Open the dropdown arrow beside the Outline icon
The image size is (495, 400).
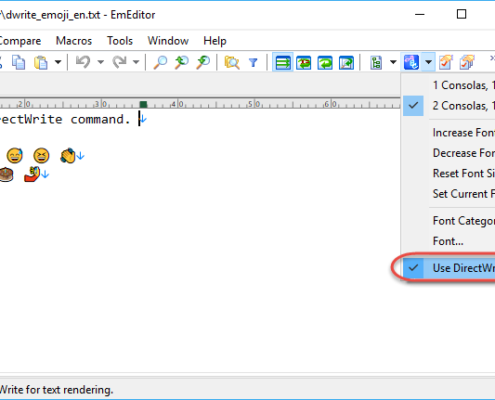393,62
